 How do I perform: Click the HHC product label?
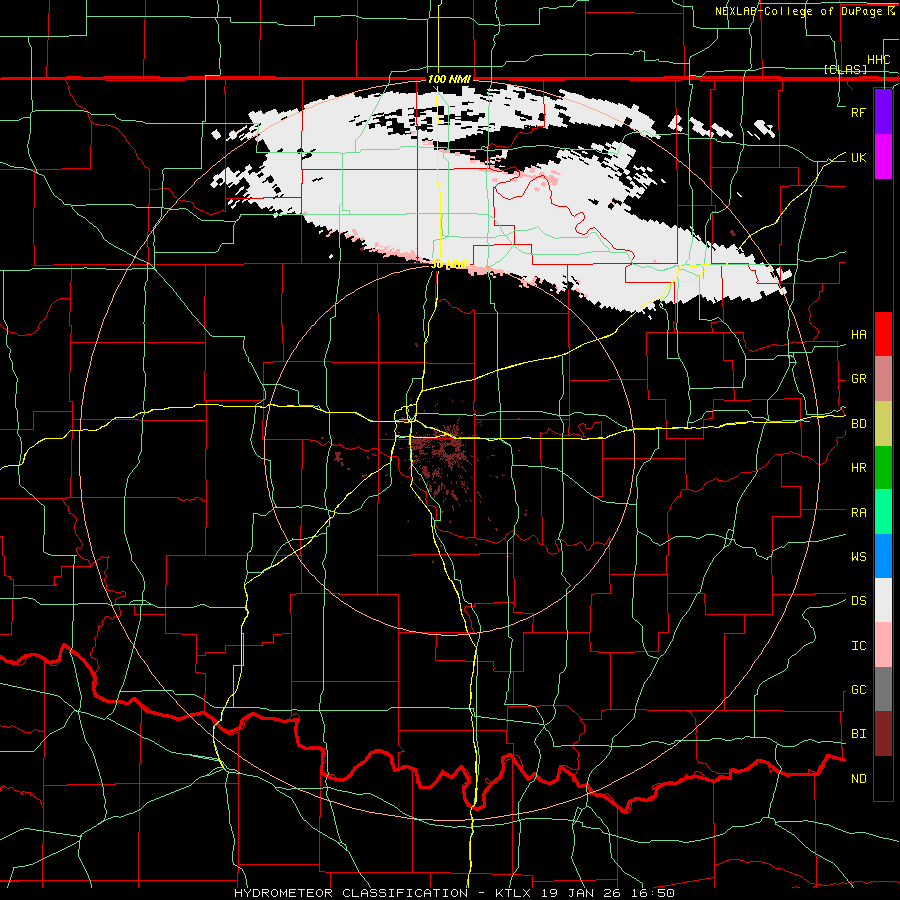pyautogui.click(x=879, y=60)
